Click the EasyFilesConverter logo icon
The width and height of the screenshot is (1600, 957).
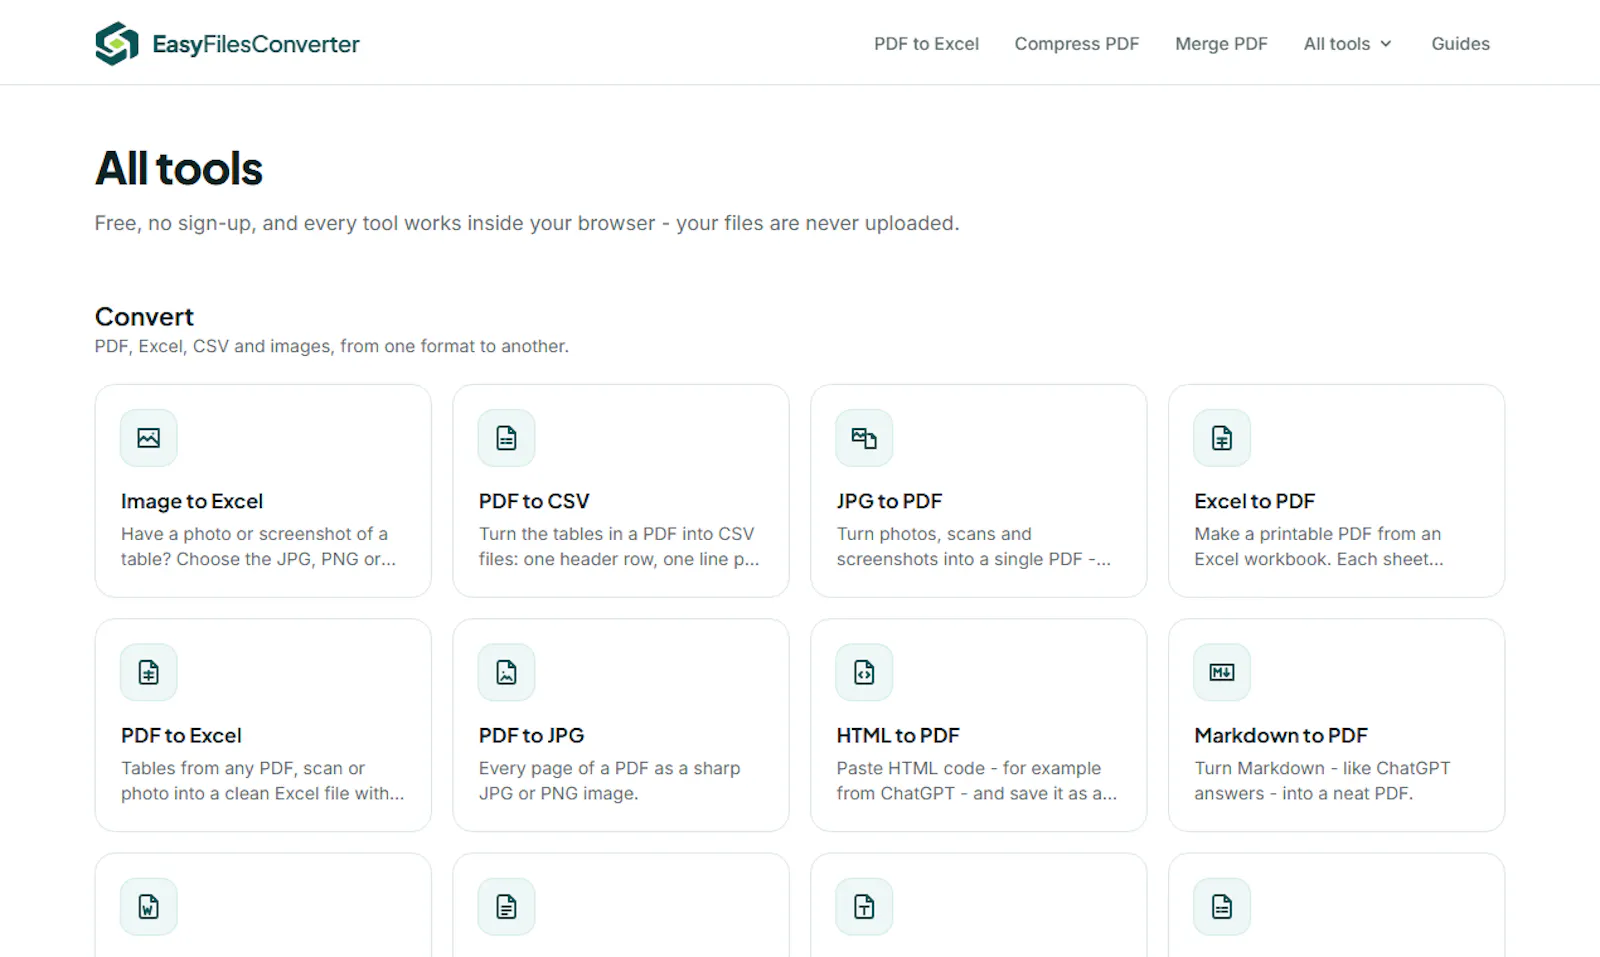[117, 44]
